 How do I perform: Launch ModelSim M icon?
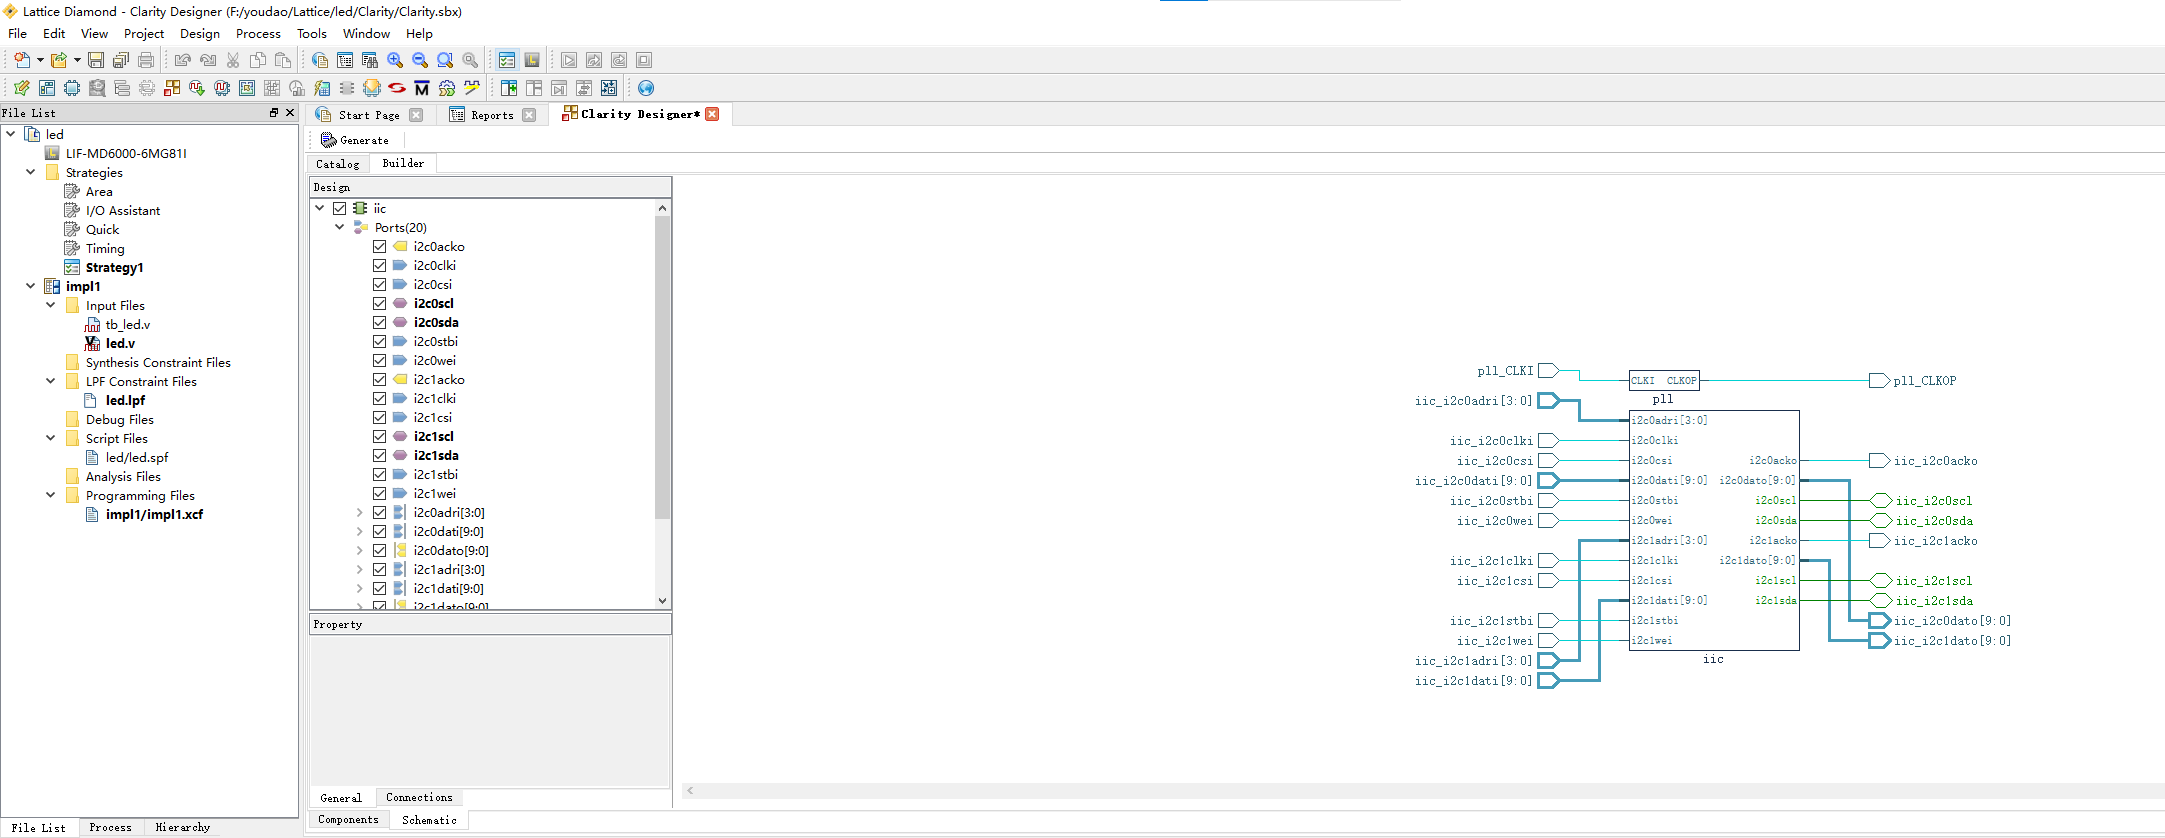422,88
